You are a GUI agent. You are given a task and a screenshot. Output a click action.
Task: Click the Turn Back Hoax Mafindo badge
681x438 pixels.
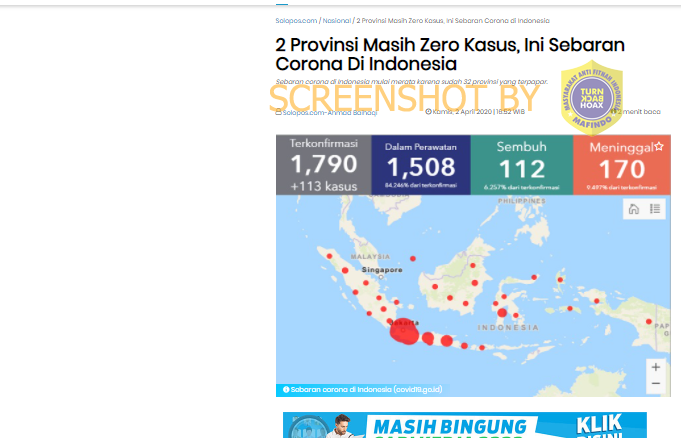[x=592, y=98]
